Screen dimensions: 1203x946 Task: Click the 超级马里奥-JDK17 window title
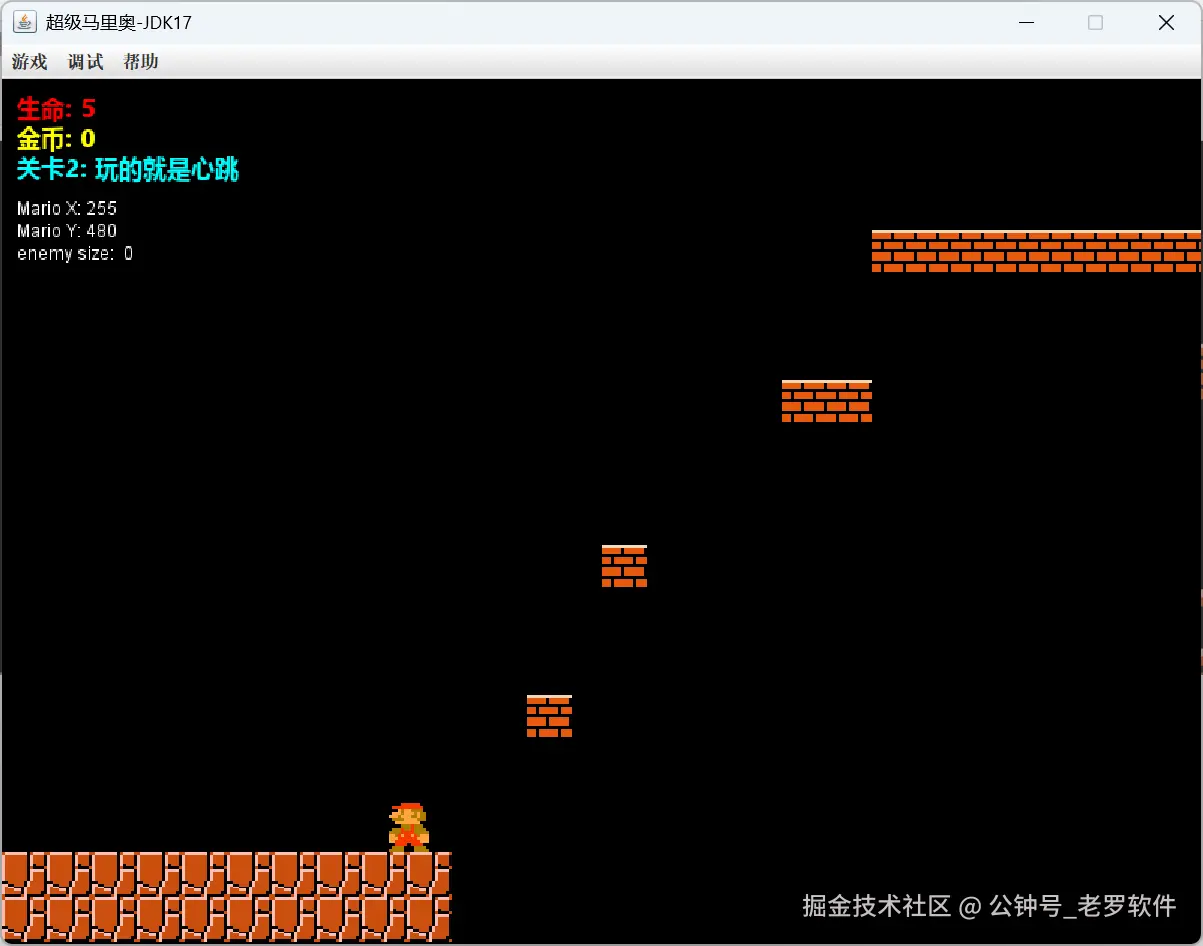119,22
